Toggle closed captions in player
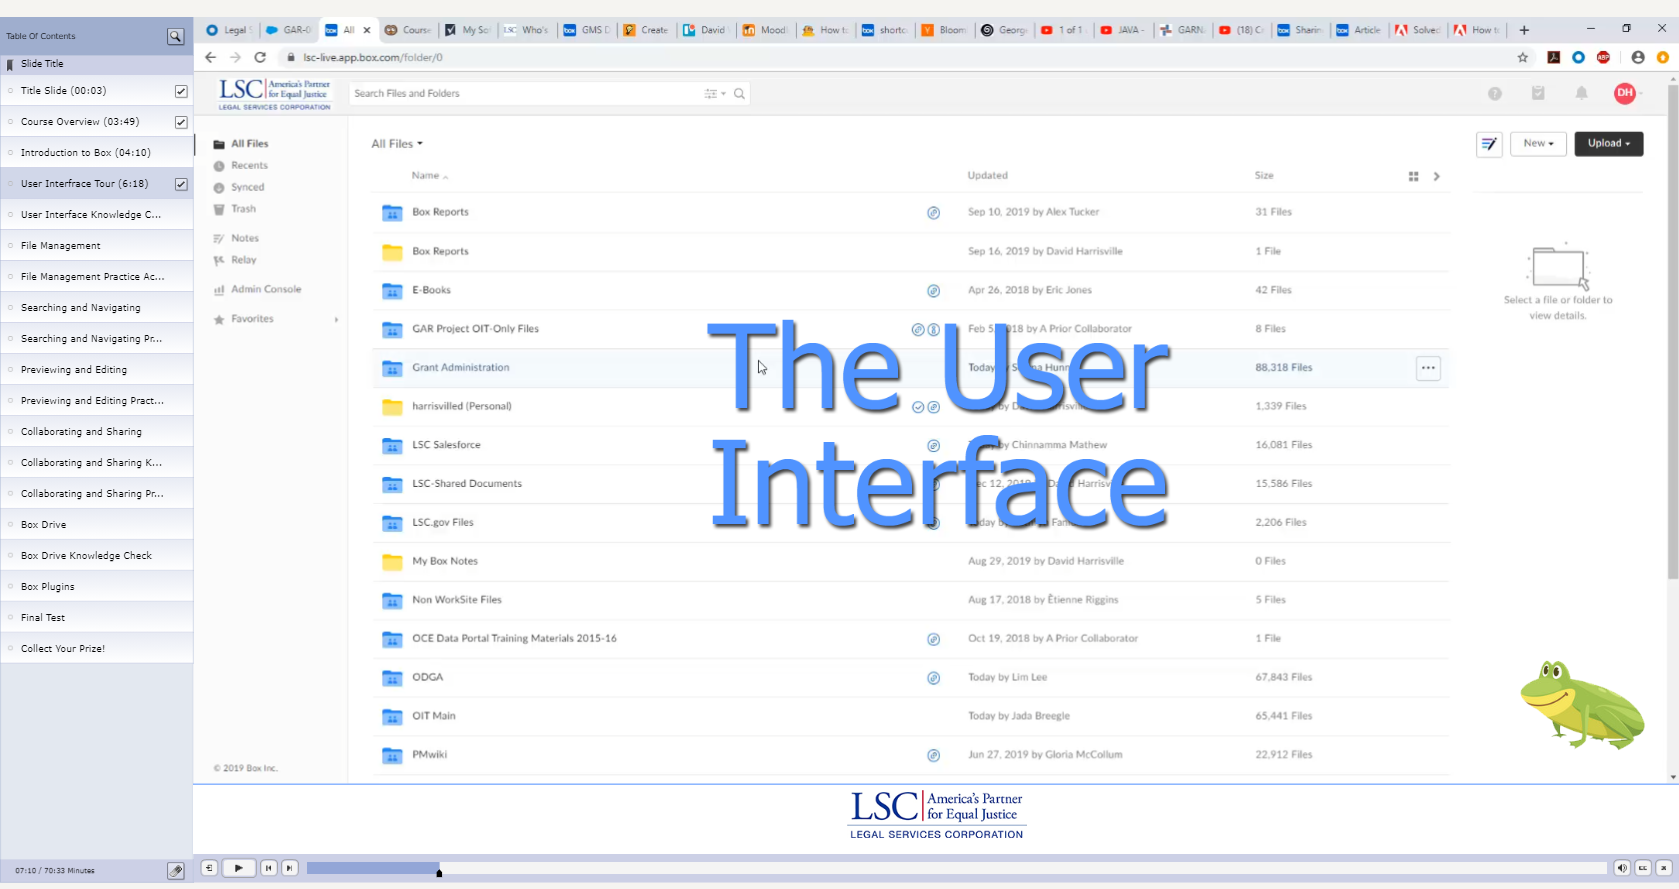Image resolution: width=1679 pixels, height=889 pixels. pyautogui.click(x=1643, y=868)
